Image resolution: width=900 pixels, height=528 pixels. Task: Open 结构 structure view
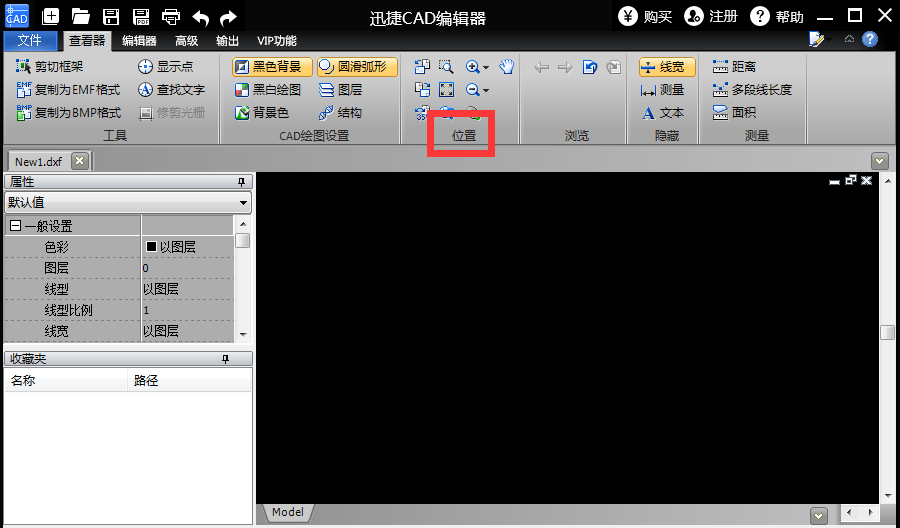(340, 112)
